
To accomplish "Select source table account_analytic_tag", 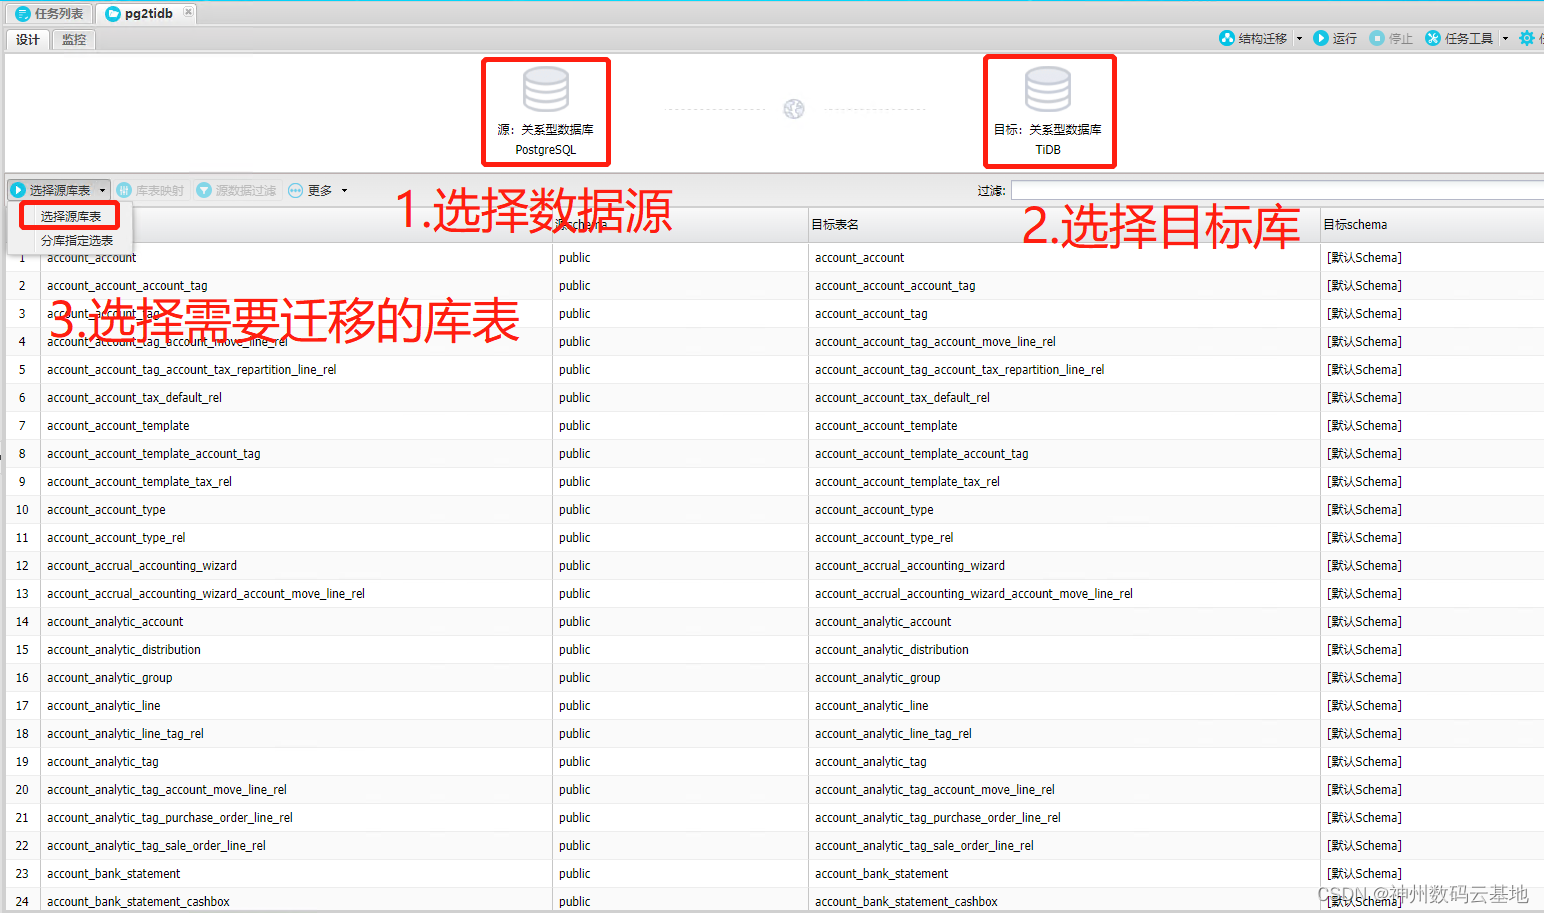I will tap(102, 762).
